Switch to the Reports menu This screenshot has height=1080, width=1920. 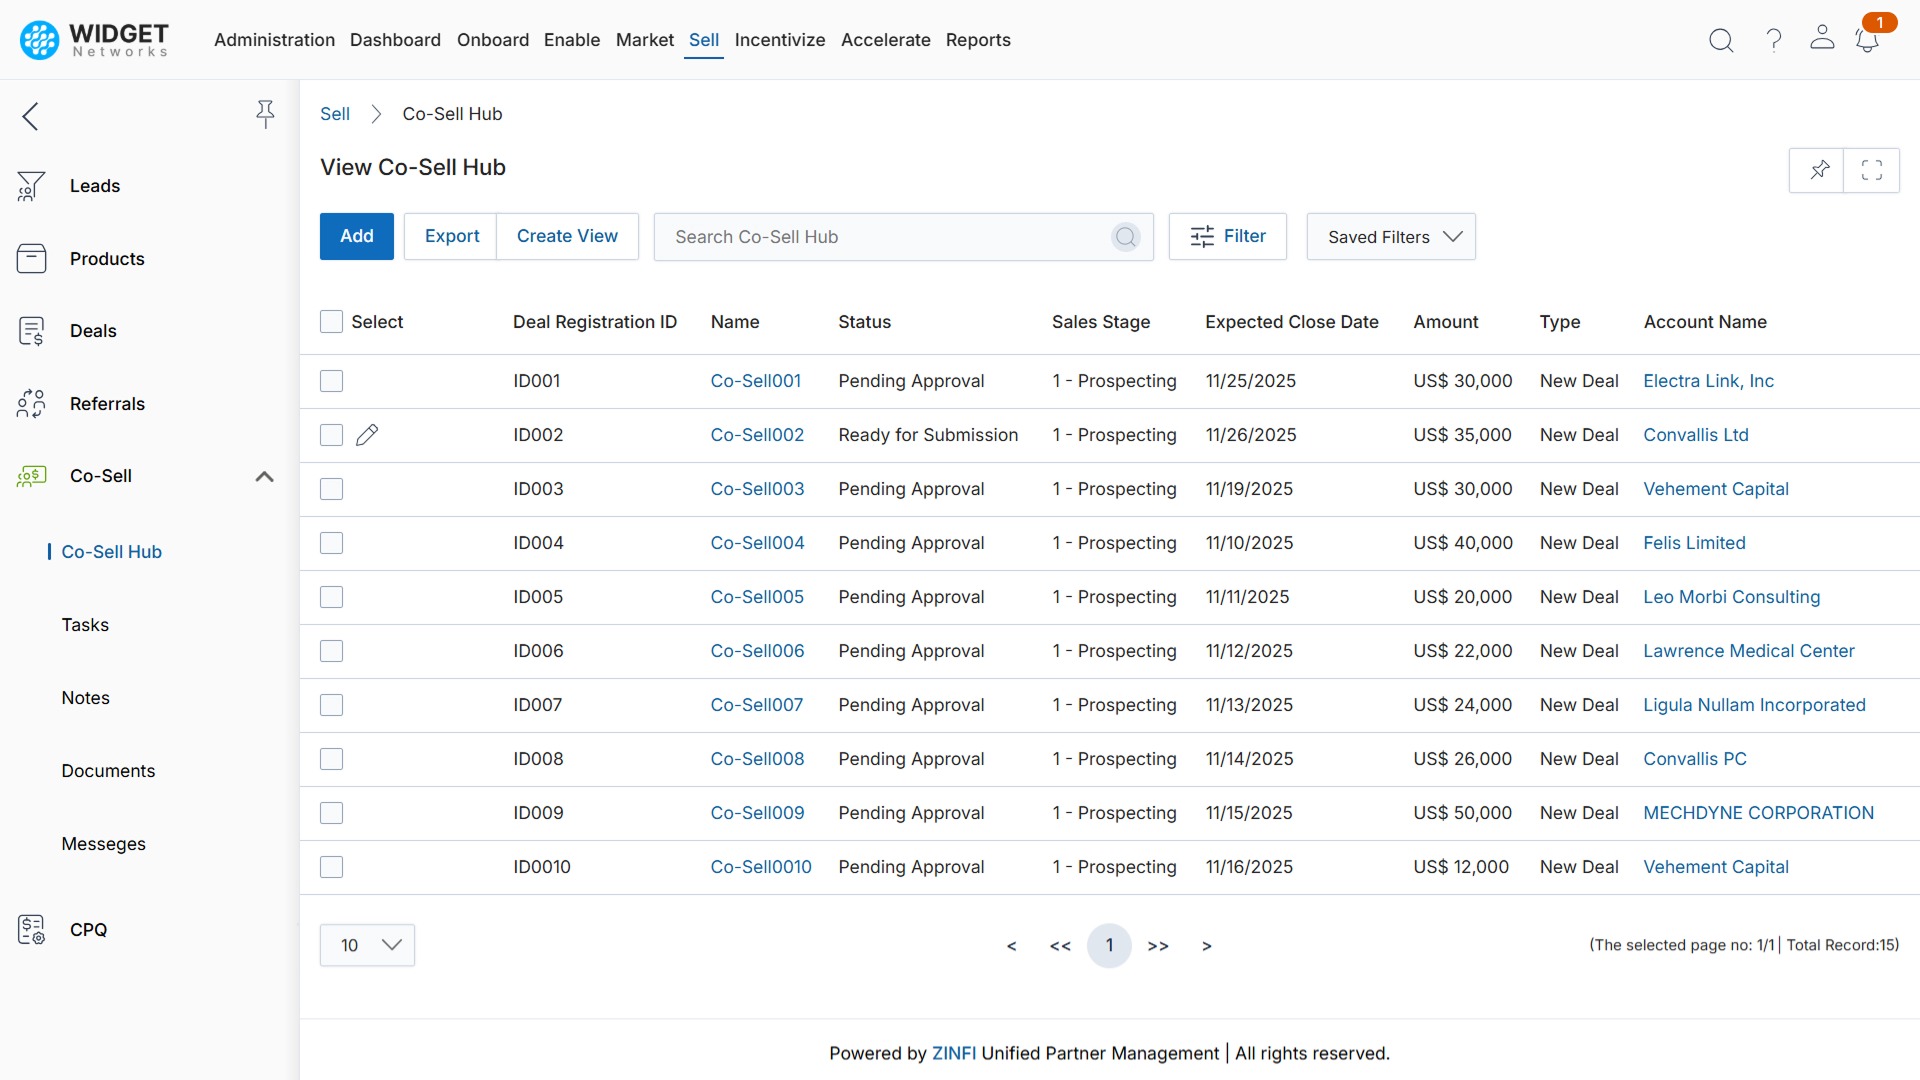pyautogui.click(x=977, y=40)
